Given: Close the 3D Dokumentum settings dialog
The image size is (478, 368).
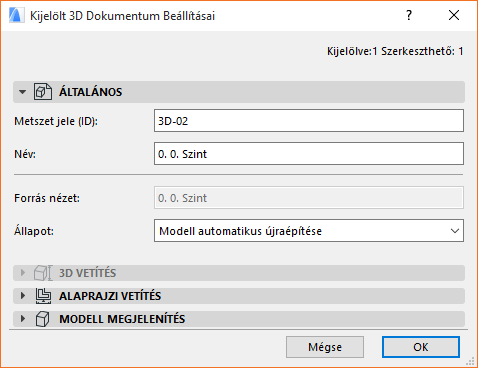Looking at the screenshot, I should click(454, 15).
